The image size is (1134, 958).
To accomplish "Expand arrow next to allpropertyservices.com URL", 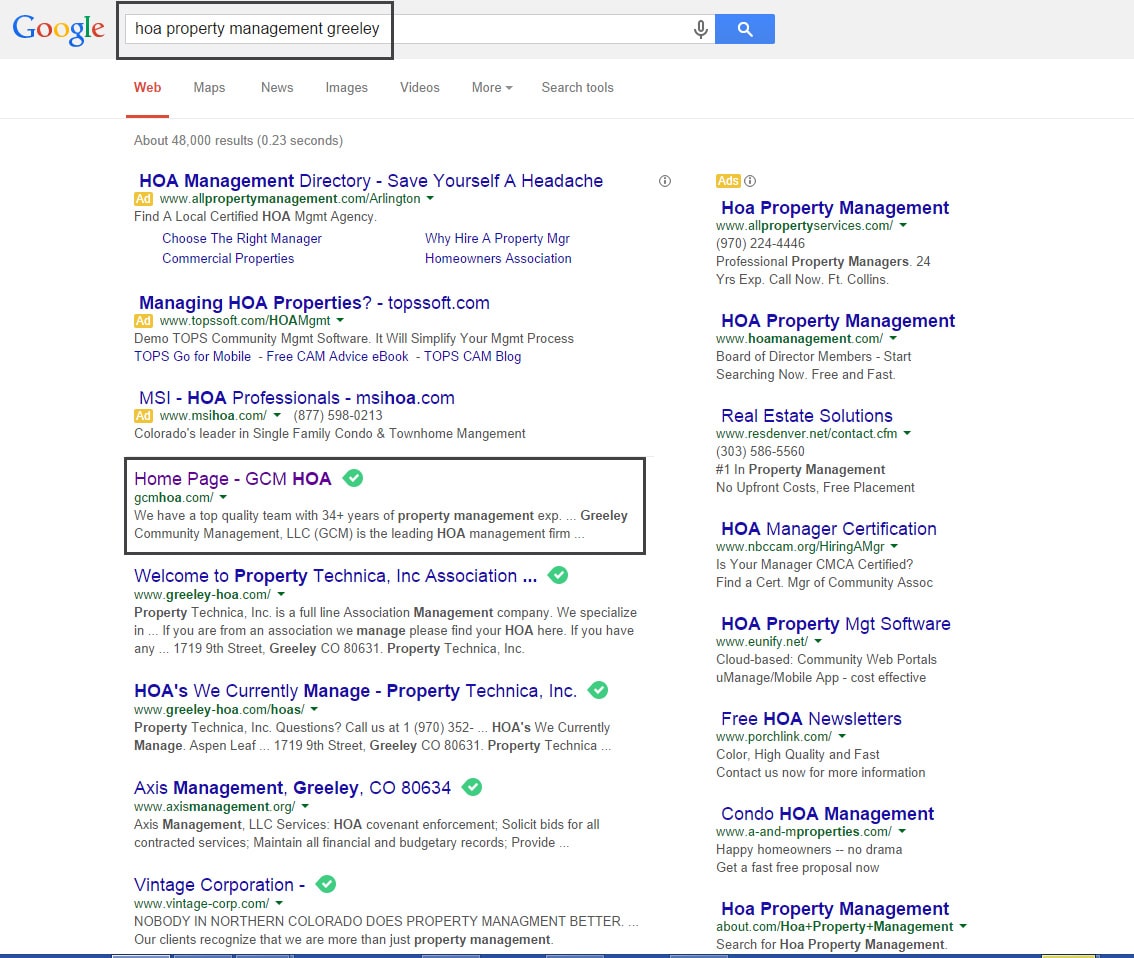I will (x=903, y=226).
